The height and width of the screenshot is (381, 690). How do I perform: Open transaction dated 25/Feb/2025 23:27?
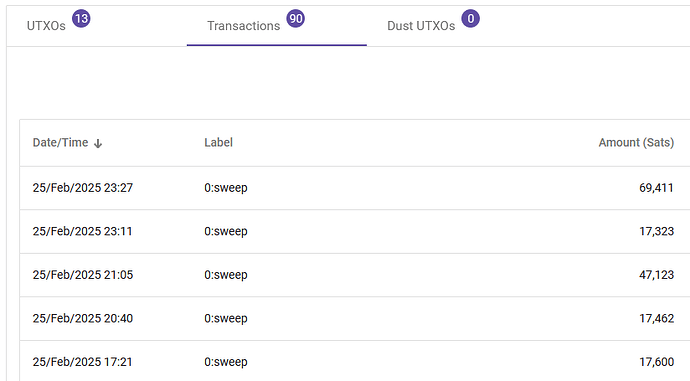click(355, 188)
